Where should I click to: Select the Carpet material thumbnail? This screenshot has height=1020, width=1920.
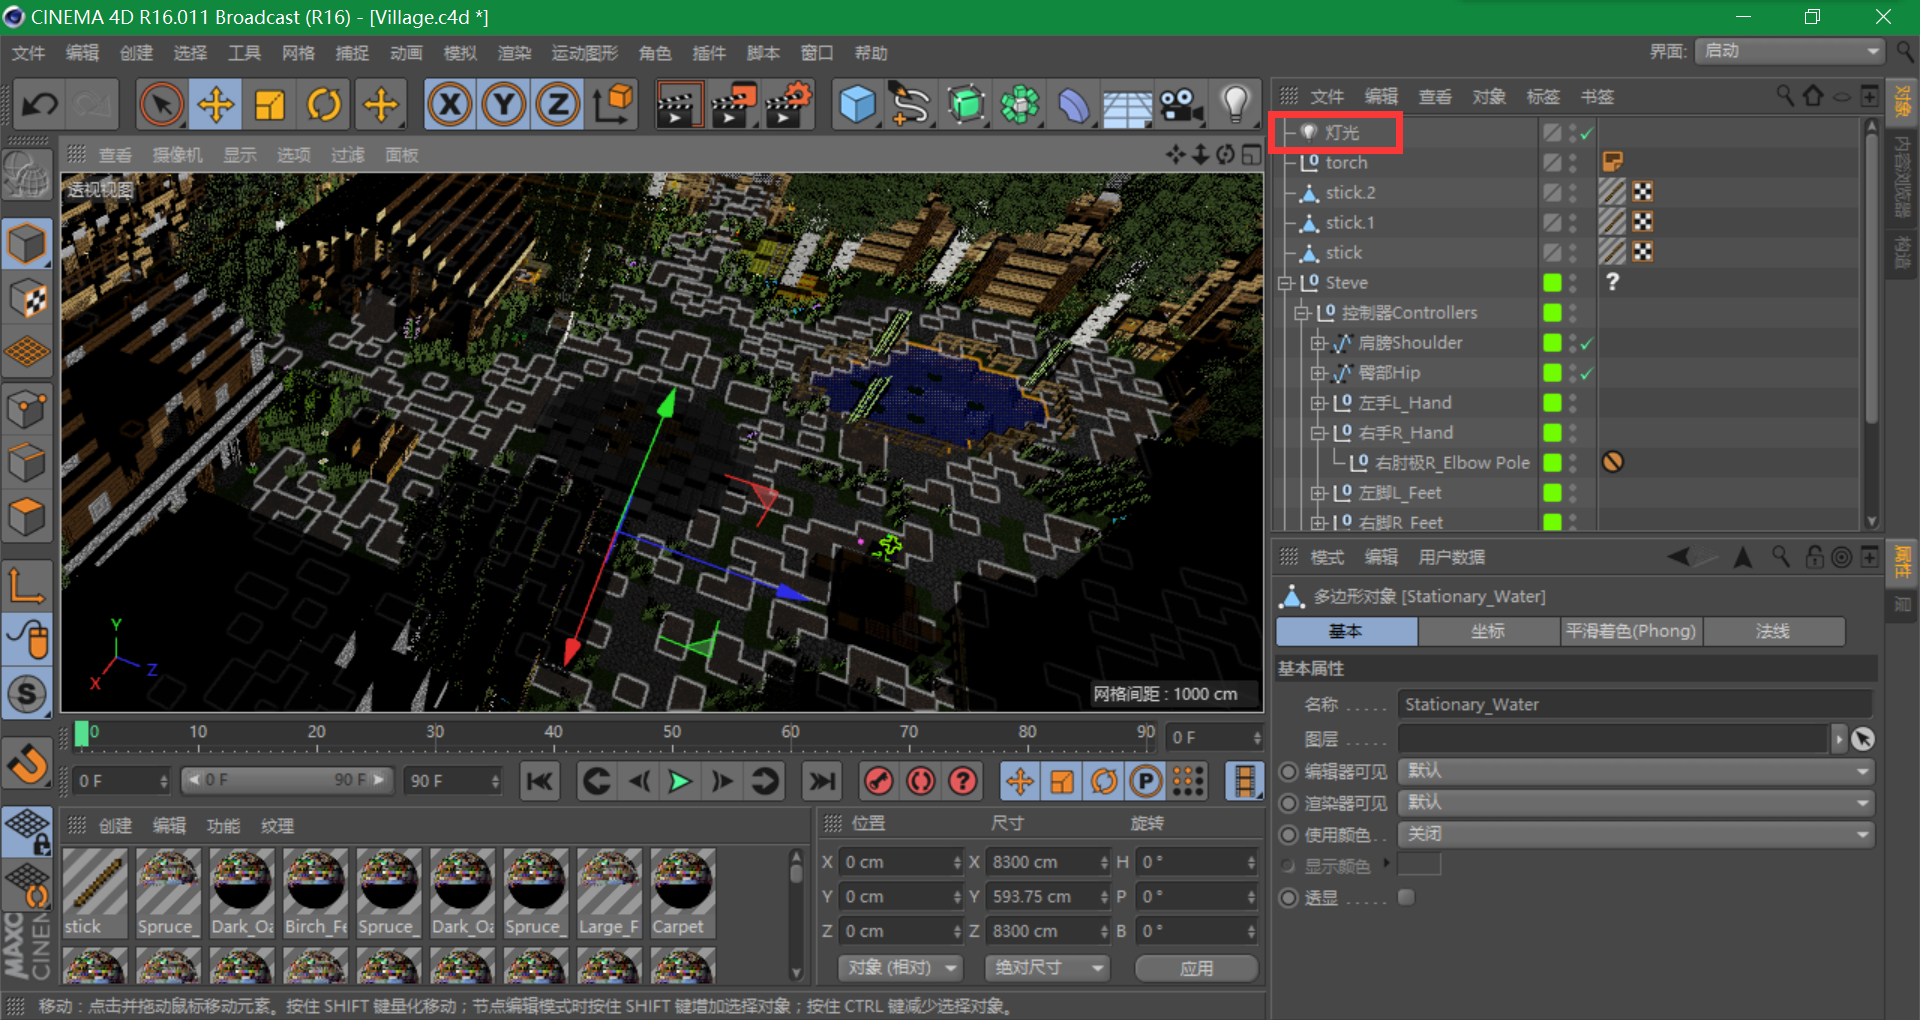683,893
